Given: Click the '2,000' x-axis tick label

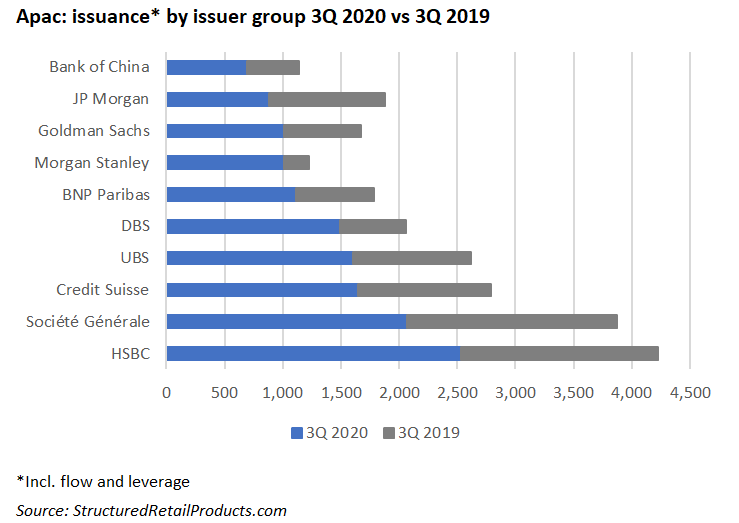Looking at the screenshot, I should 399,392.
